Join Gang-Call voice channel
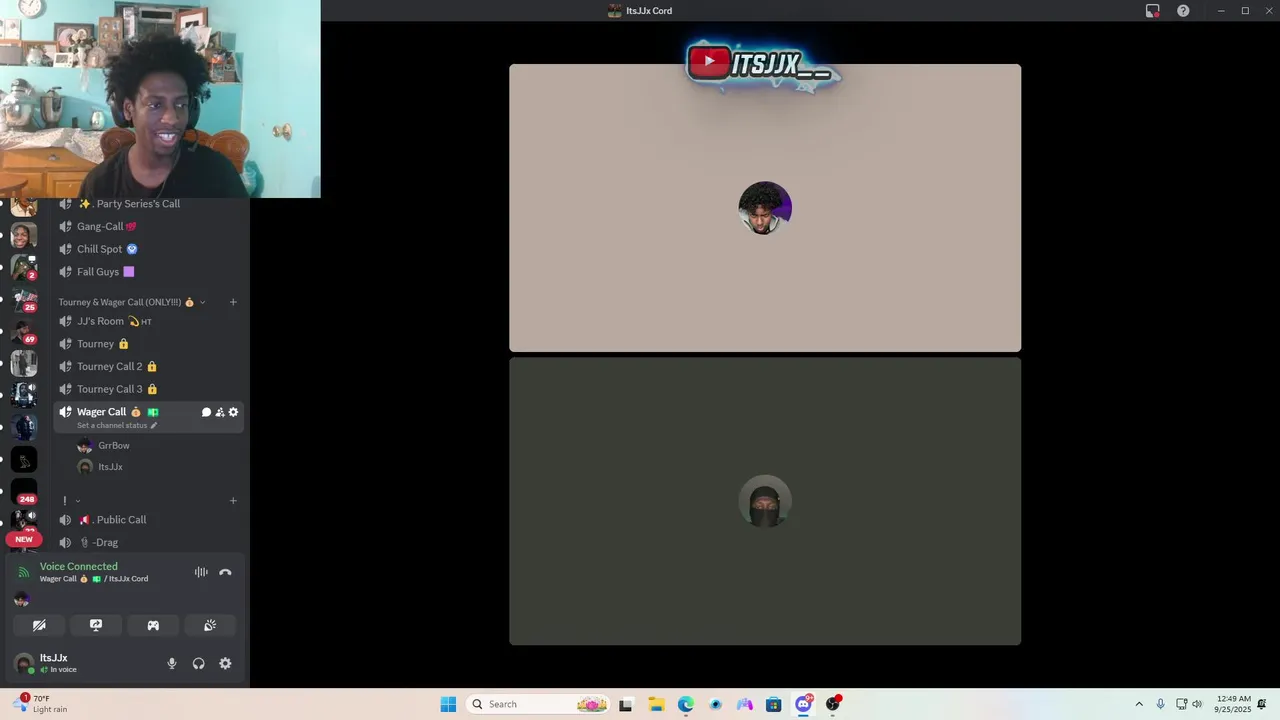Viewport: 1280px width, 720px height. [148, 226]
